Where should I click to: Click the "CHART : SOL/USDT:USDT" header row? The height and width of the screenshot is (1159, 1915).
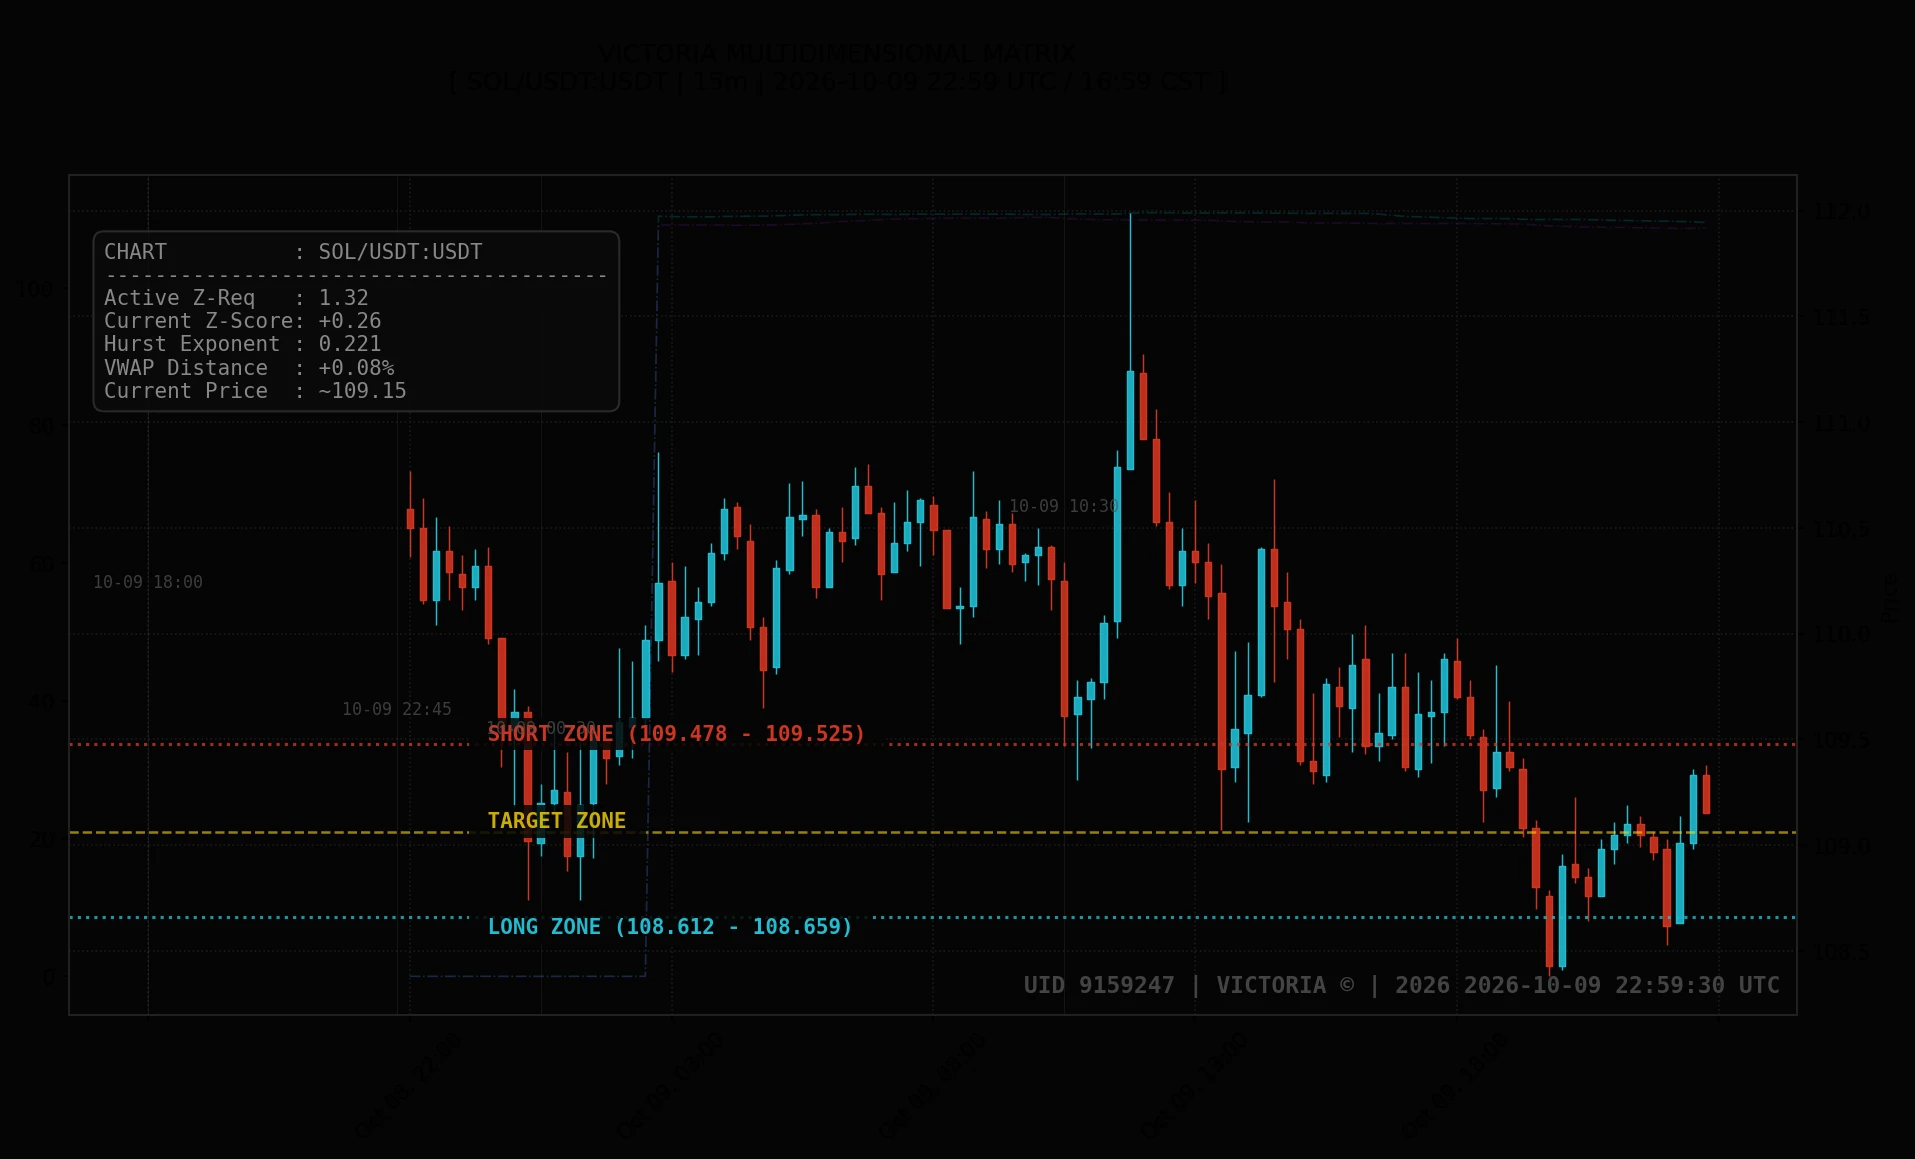(293, 252)
